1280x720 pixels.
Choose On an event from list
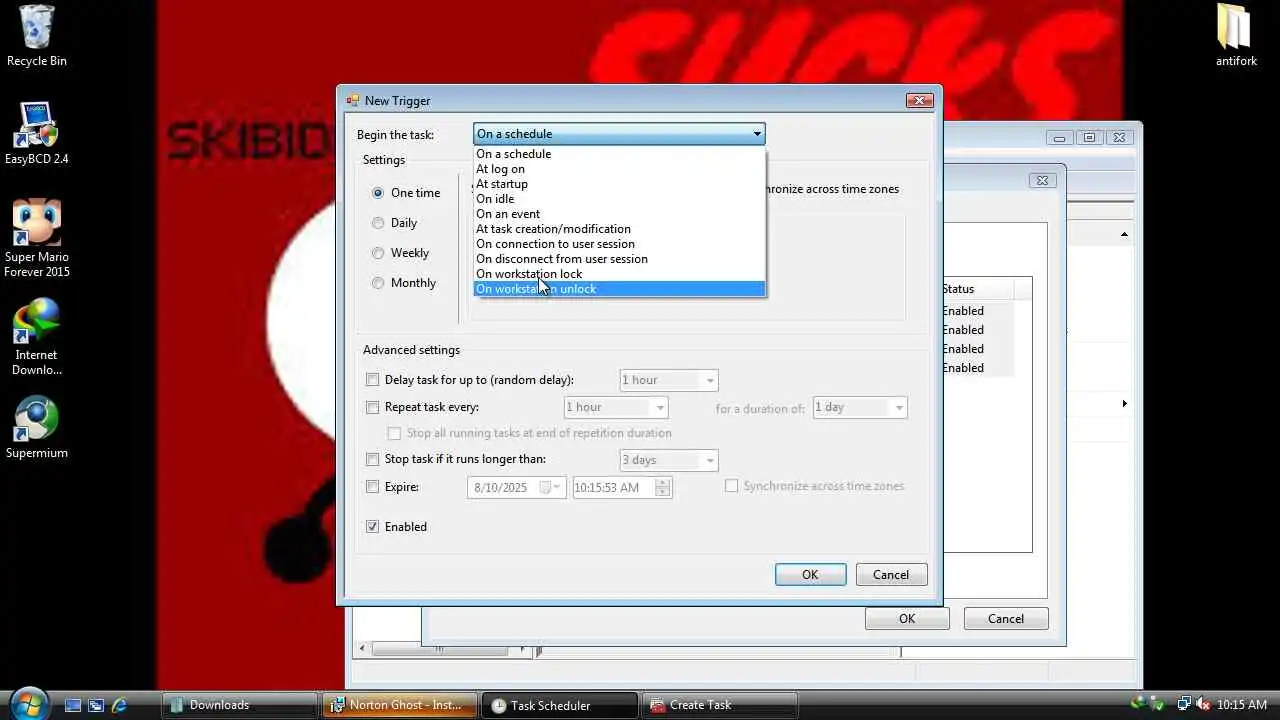click(x=619, y=214)
